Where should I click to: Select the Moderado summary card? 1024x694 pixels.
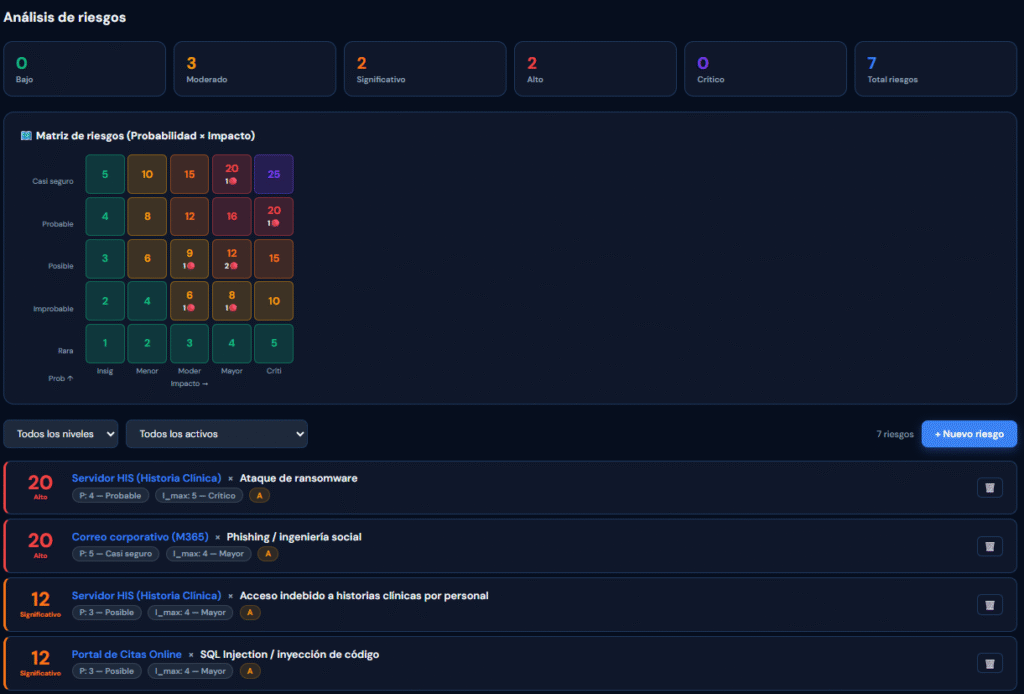click(x=255, y=69)
